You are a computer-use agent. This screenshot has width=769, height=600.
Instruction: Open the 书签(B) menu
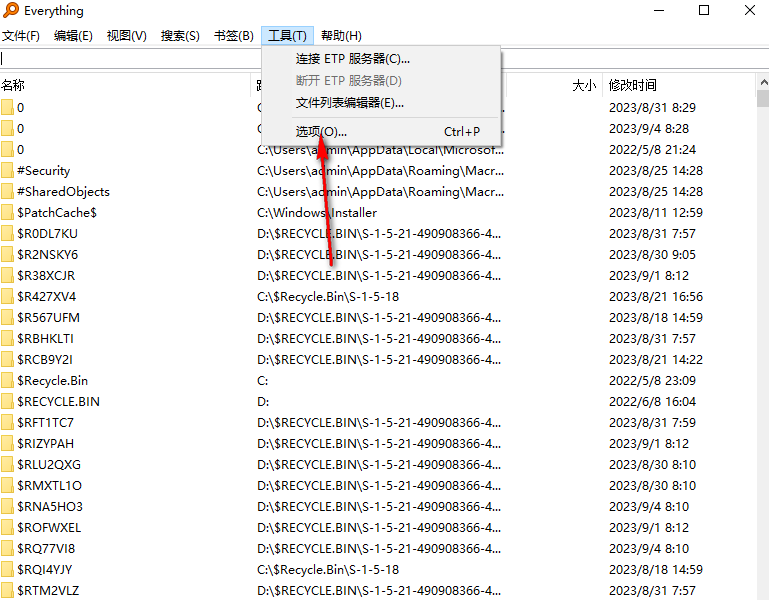click(x=233, y=36)
